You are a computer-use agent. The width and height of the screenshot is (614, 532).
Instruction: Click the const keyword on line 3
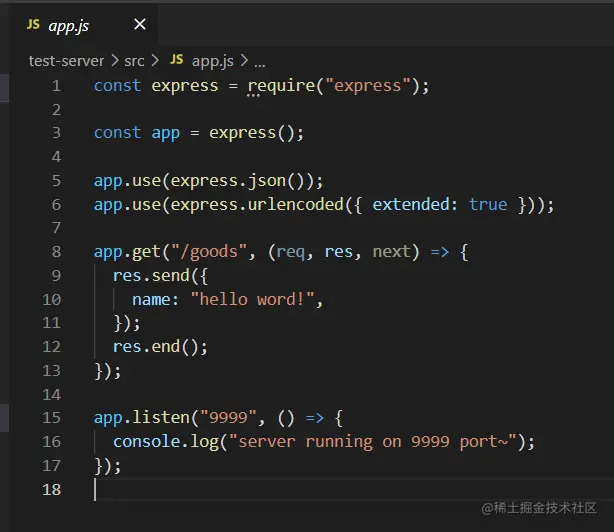(x=117, y=133)
